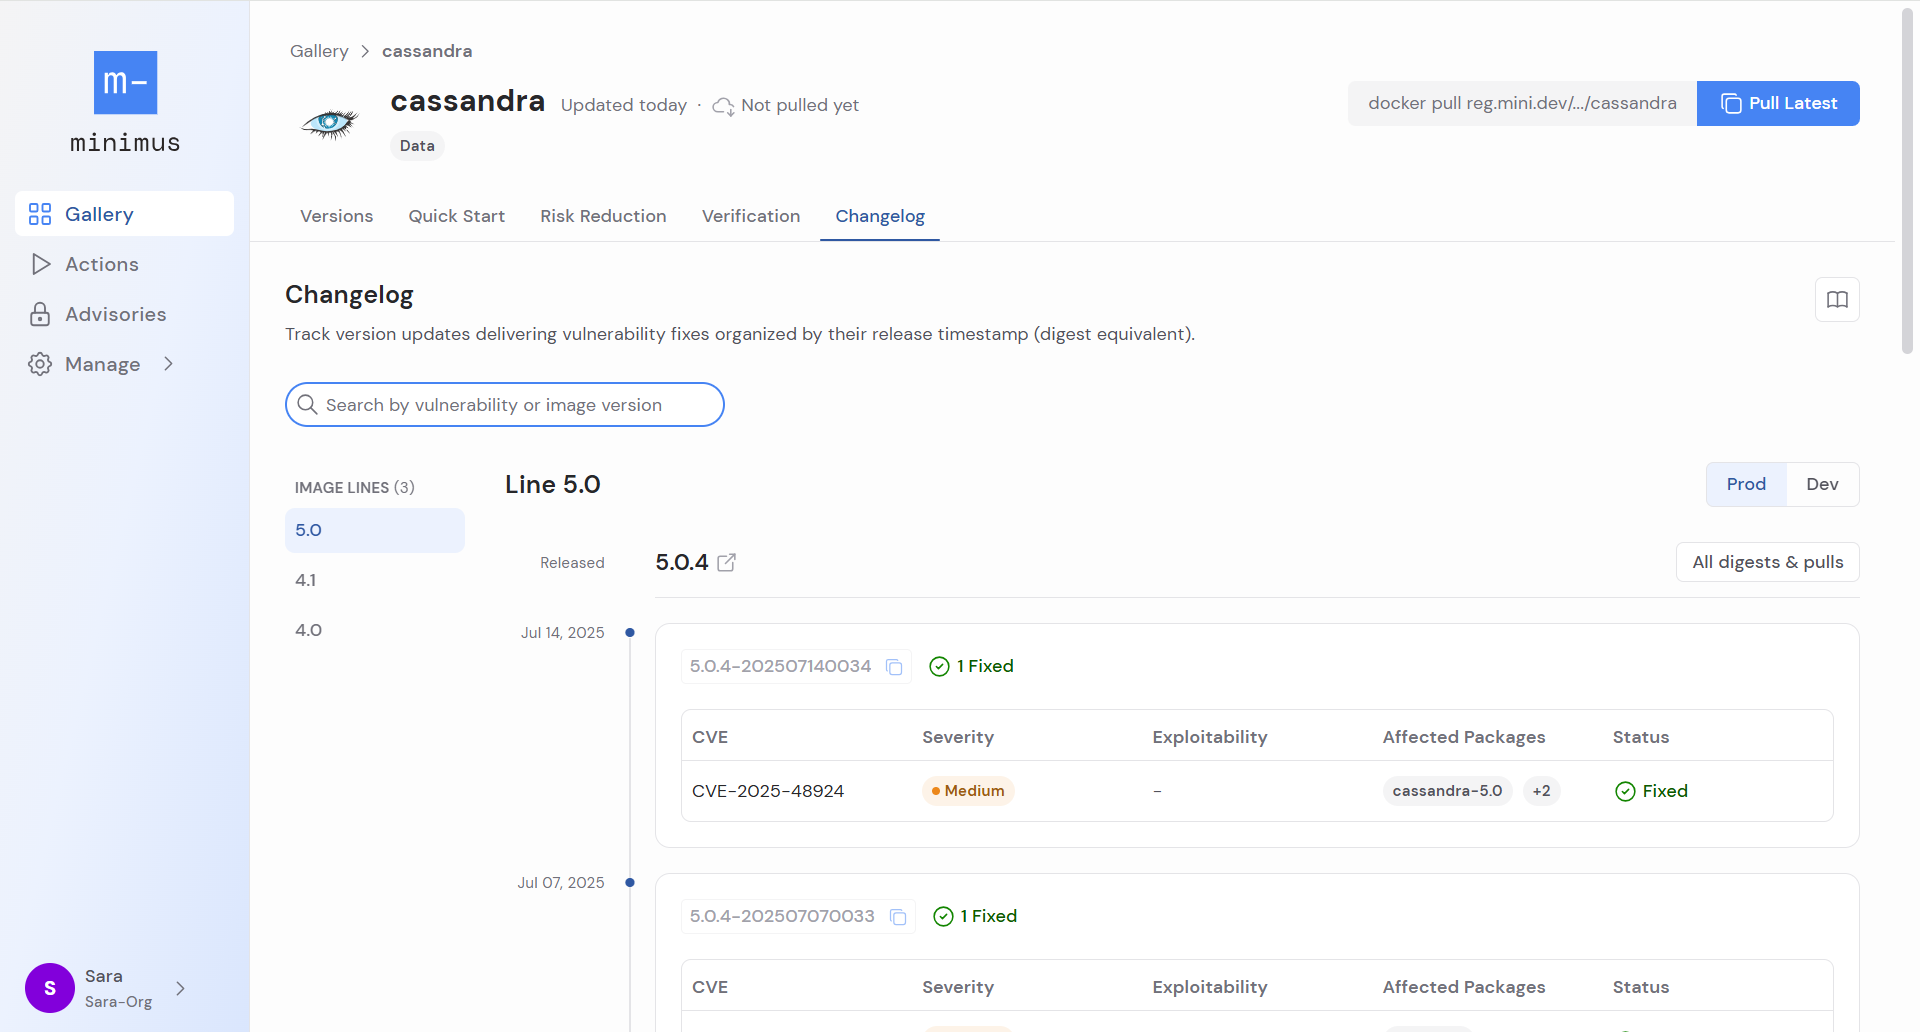Click the Advisories lock icon
Screen dimensions: 1920x1032
coord(40,314)
